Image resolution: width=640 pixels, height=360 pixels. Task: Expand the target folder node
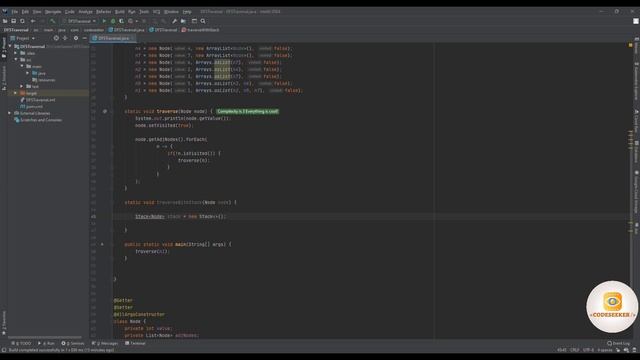[x=16, y=93]
